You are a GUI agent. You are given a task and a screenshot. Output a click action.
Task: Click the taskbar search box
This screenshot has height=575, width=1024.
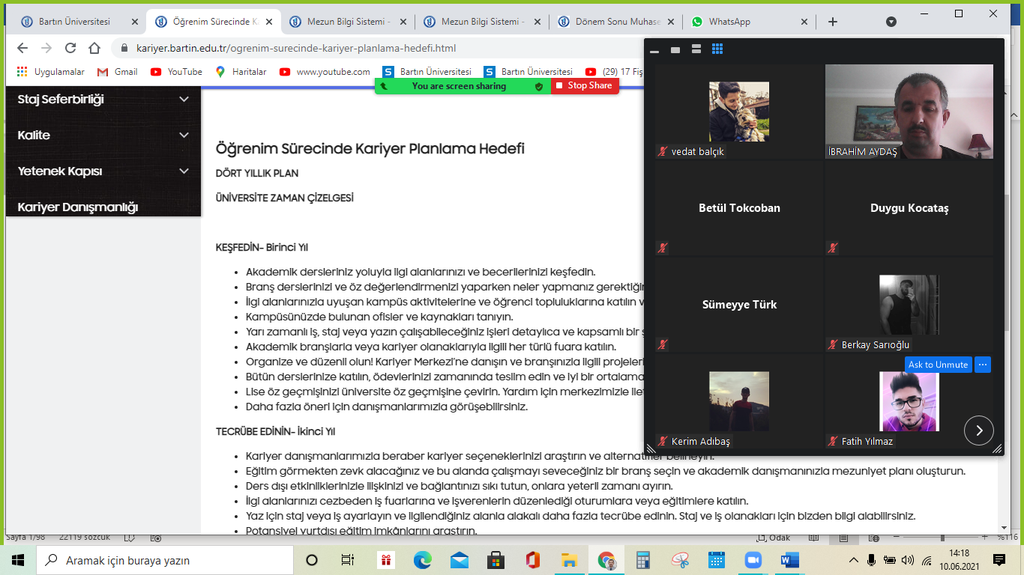pos(165,560)
